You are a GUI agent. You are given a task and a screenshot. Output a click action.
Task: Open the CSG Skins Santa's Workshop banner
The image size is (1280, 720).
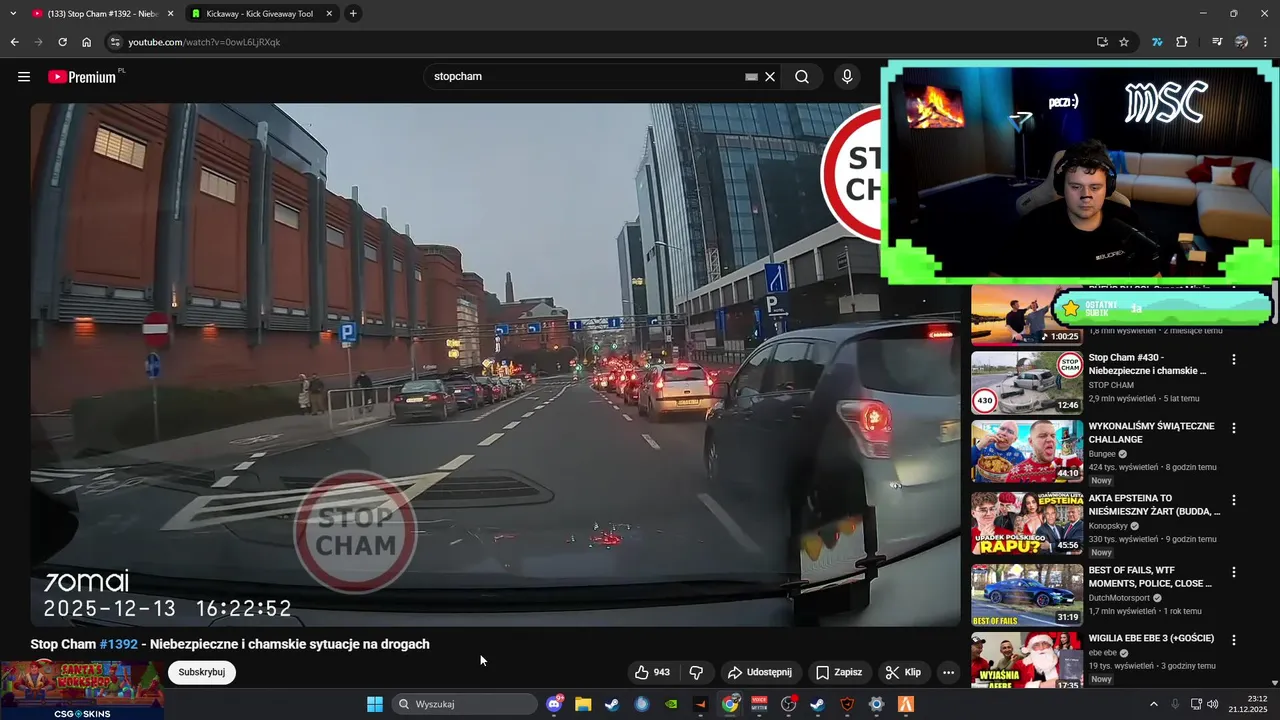point(82,690)
